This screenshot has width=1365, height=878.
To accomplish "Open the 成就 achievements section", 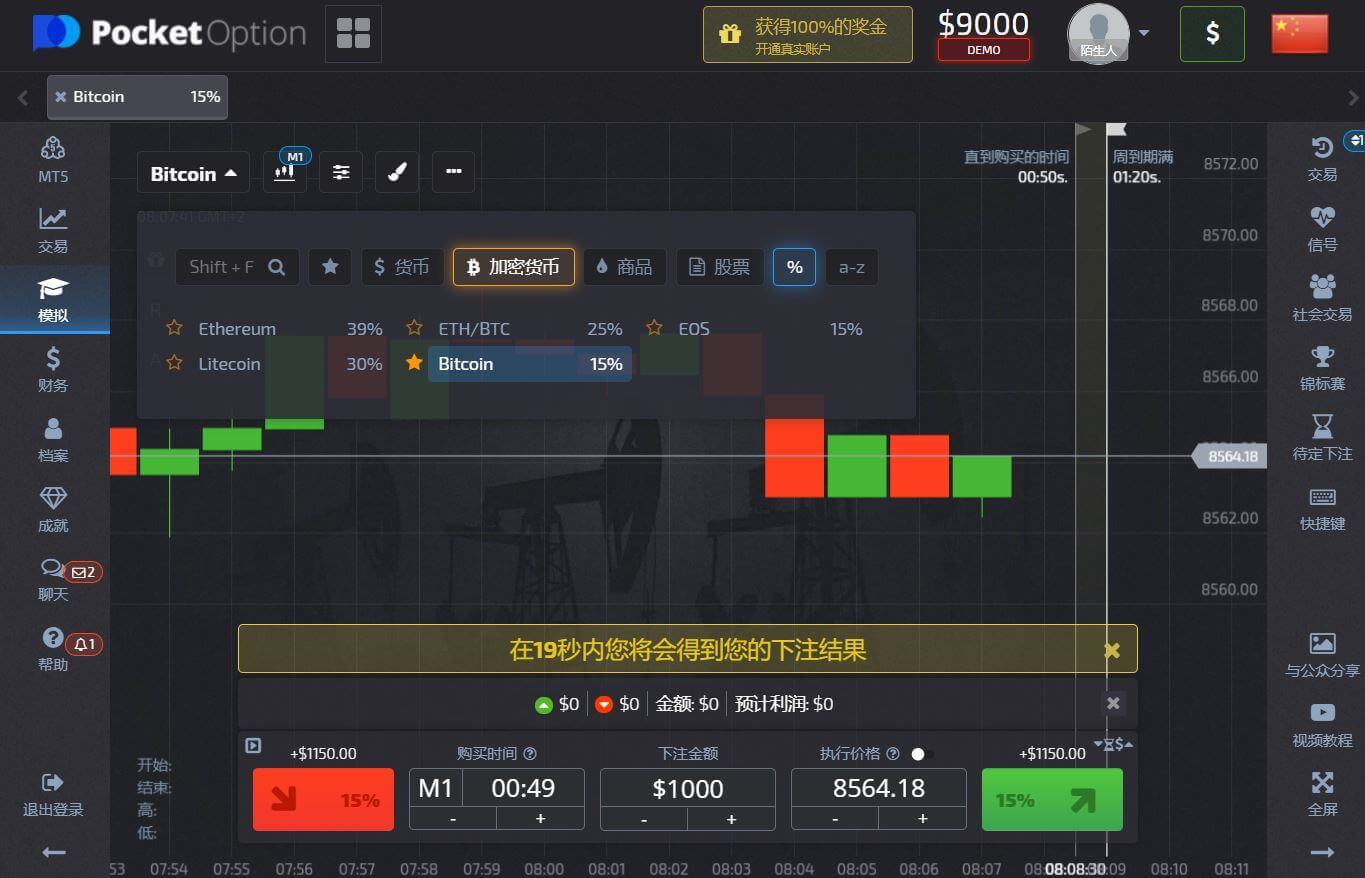I will 53,509.
